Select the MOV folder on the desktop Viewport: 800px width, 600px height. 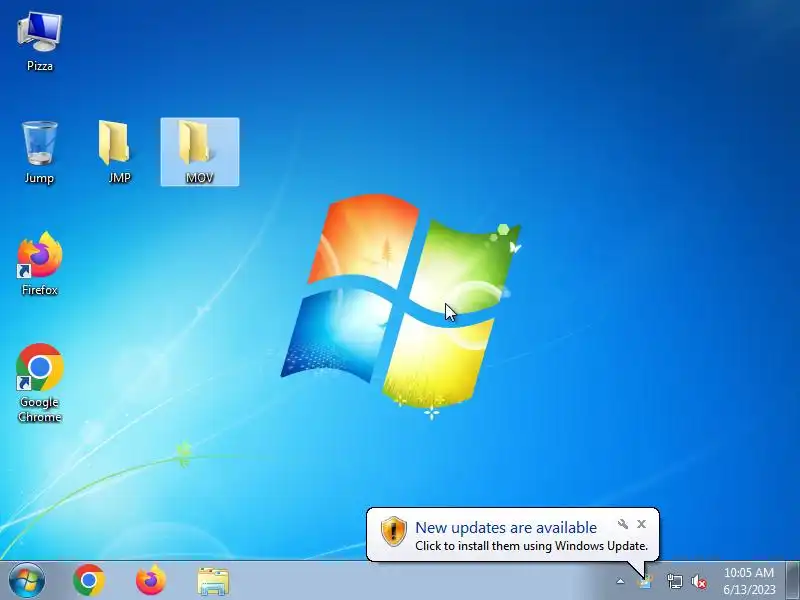[199, 152]
